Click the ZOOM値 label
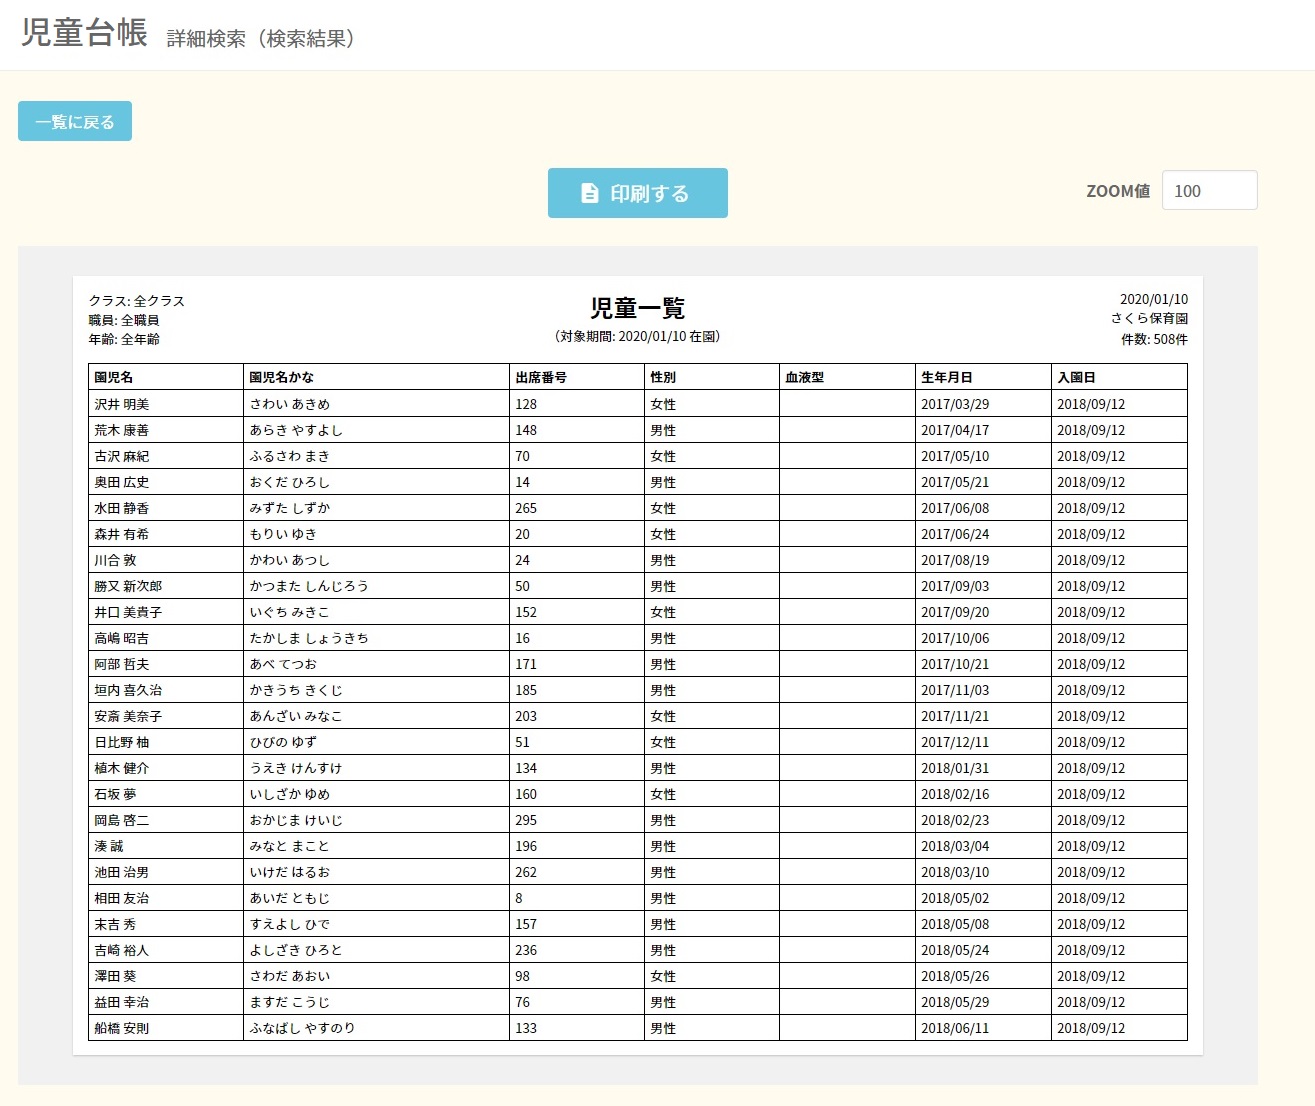This screenshot has width=1315, height=1106. 1118,191
